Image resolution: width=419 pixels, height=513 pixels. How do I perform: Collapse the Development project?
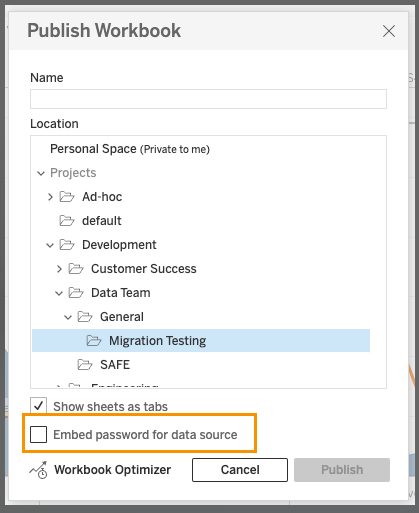coord(50,246)
